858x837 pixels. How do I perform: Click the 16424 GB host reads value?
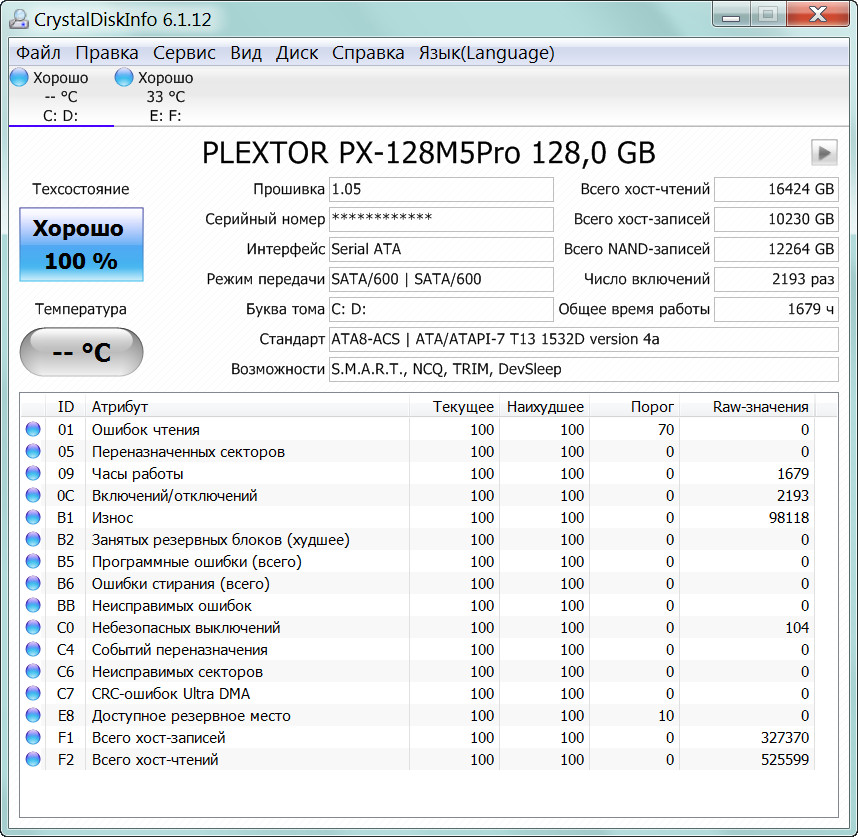(x=776, y=189)
